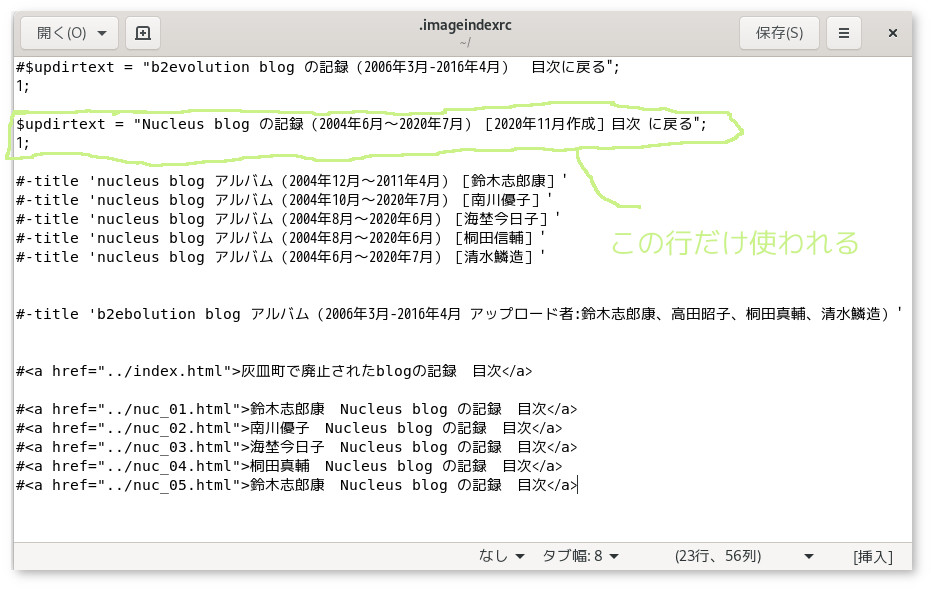Click the -title line containing 清水鱗造
This screenshot has height=589, width=931.
pos(280,257)
